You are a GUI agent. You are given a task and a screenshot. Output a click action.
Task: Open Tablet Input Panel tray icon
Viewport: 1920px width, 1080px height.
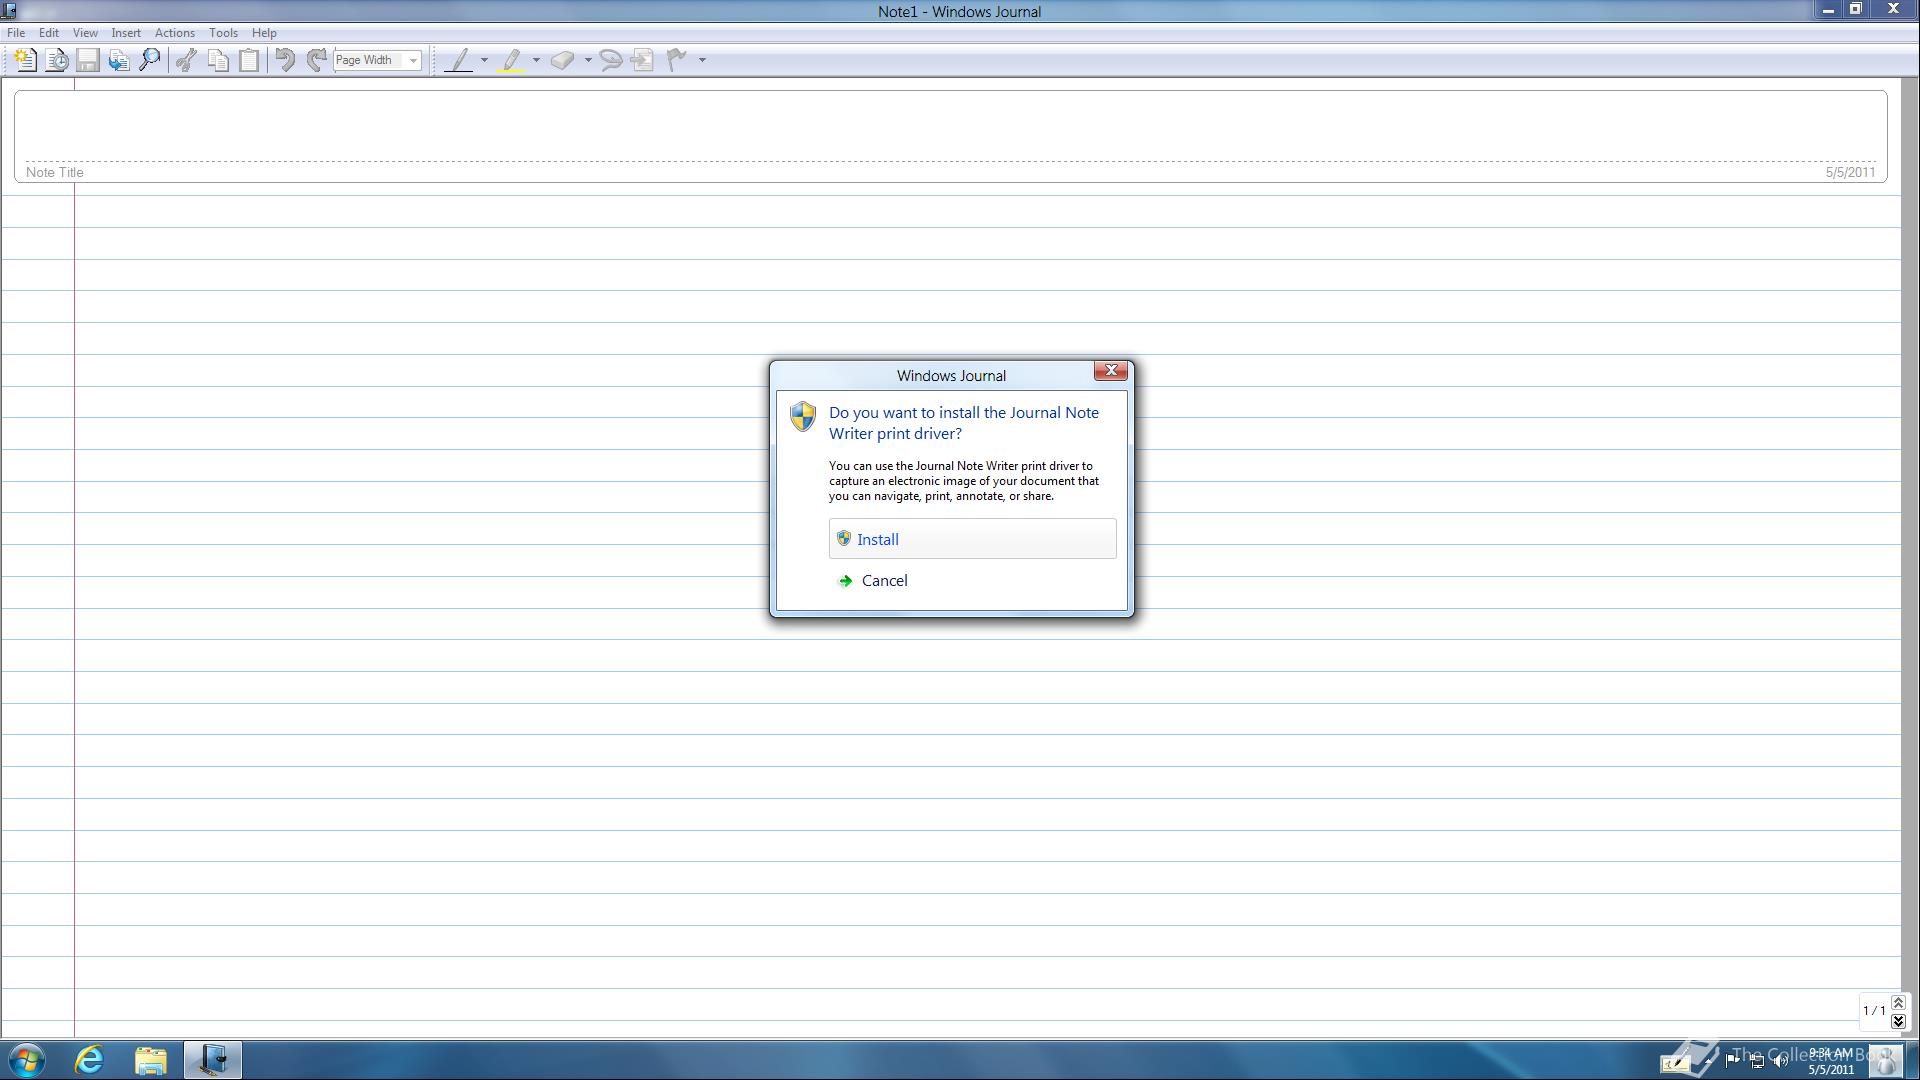[1675, 1063]
